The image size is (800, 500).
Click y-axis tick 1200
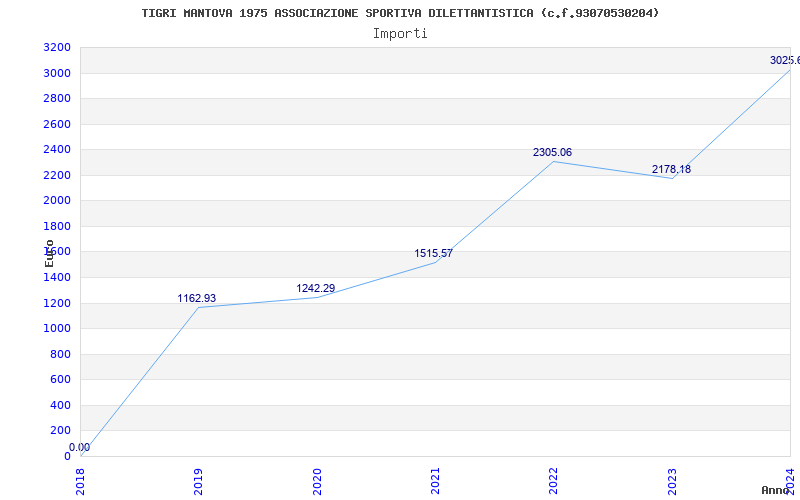tap(57, 304)
